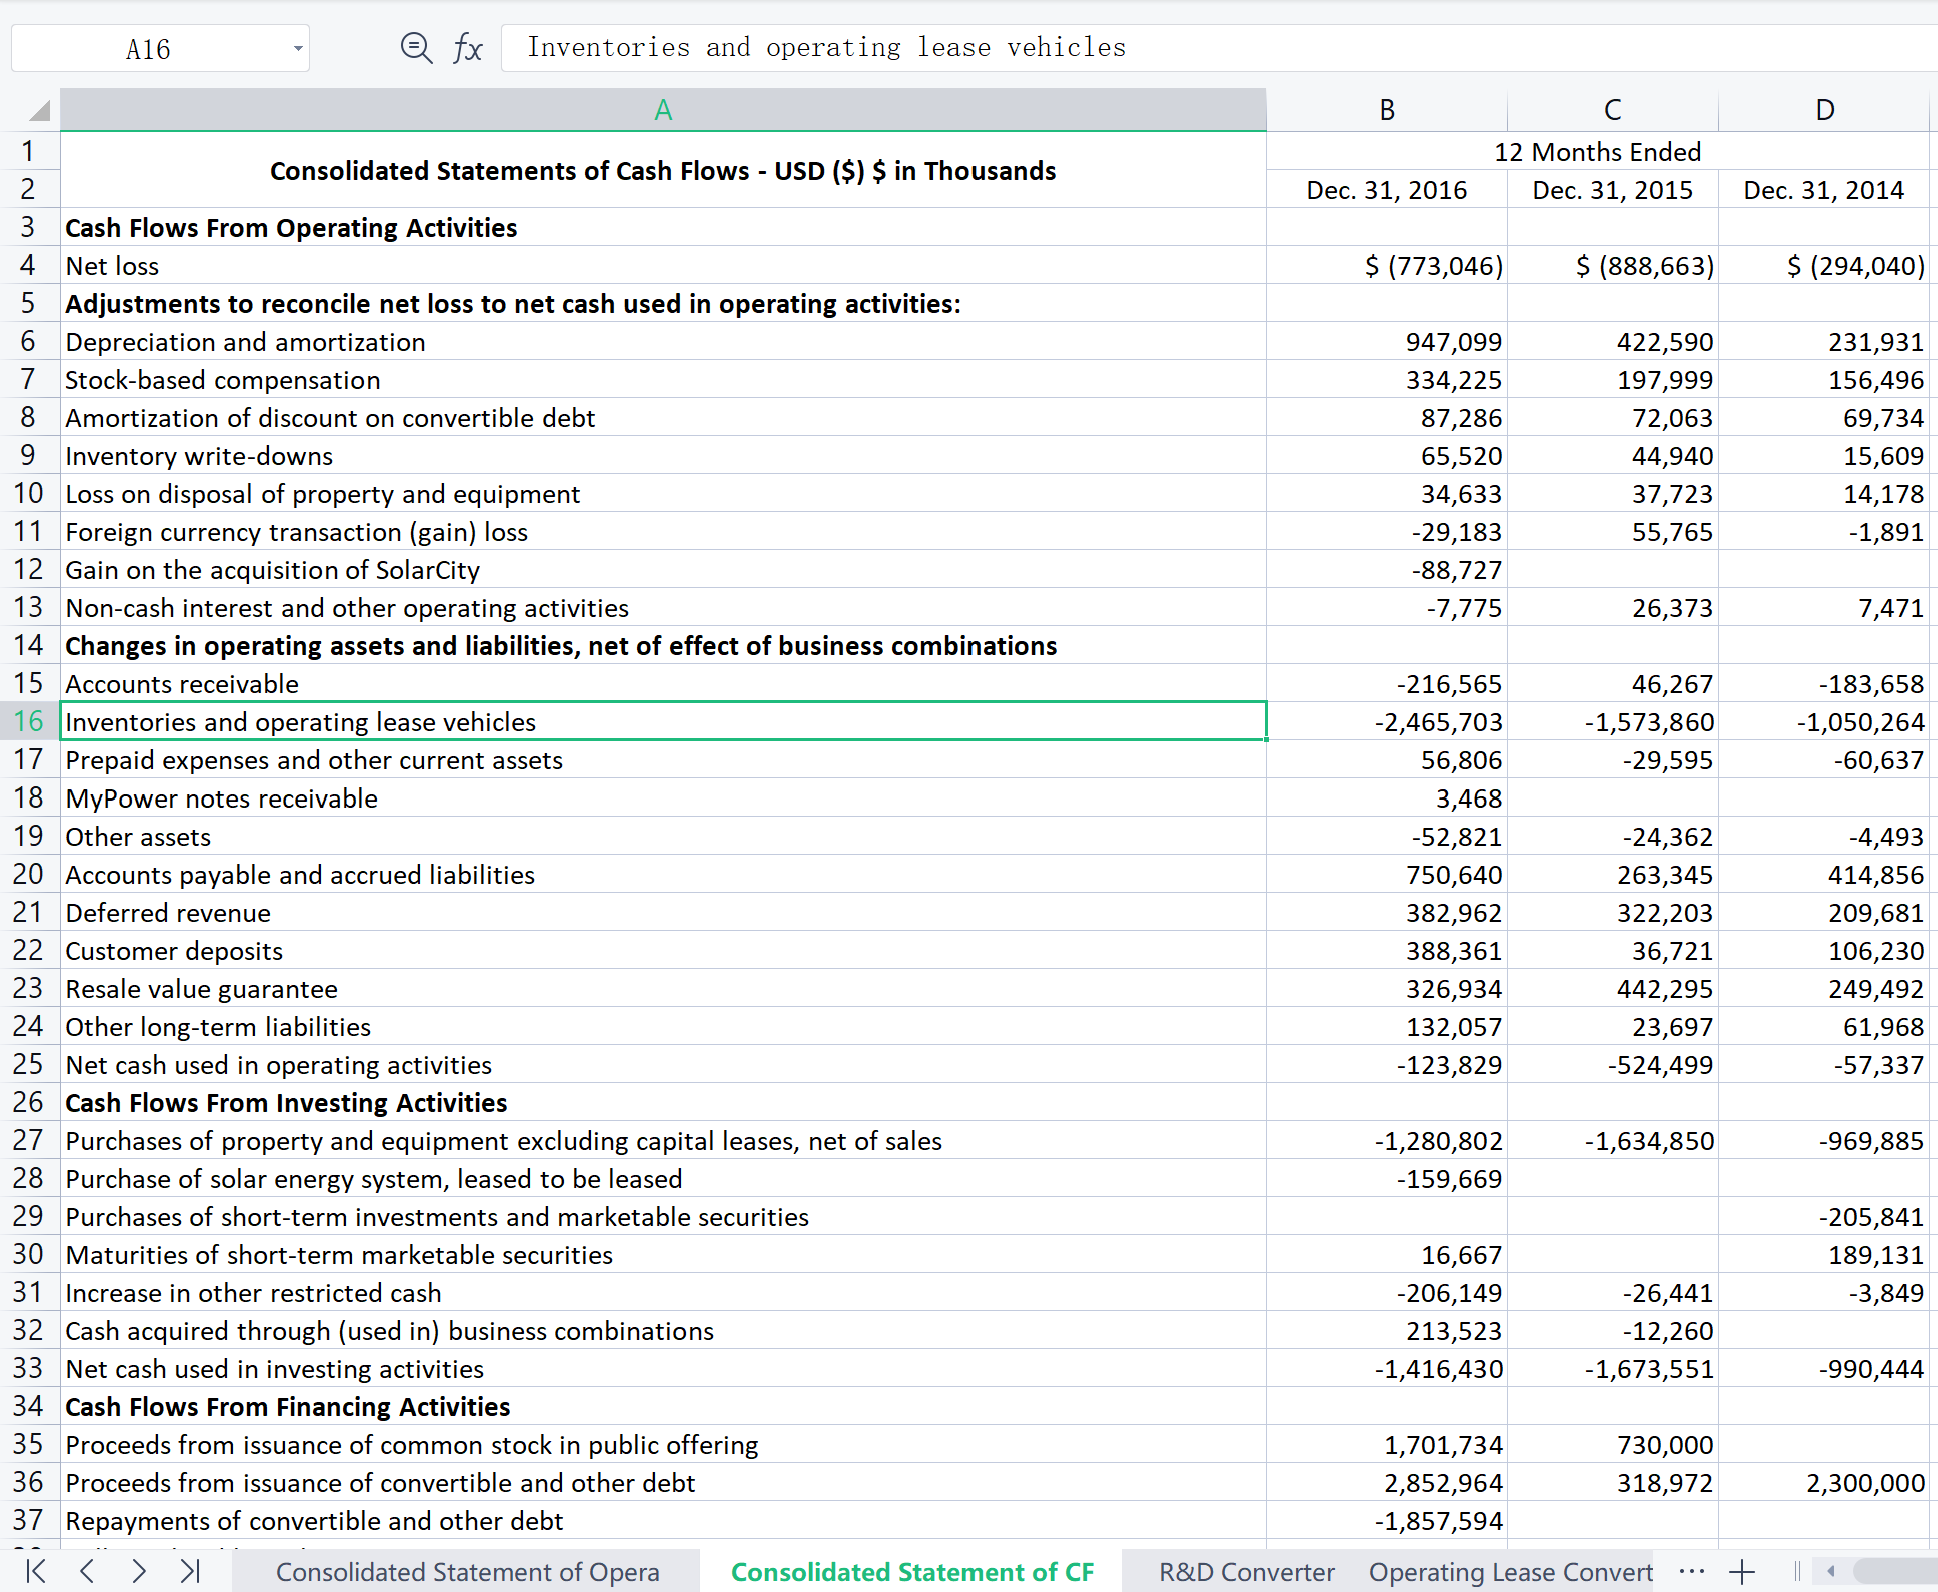Go to next sheet tab arrow

coord(139,1571)
